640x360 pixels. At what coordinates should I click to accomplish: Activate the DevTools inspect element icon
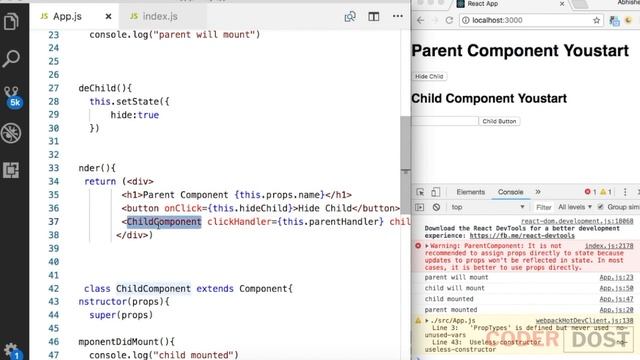(x=420, y=192)
